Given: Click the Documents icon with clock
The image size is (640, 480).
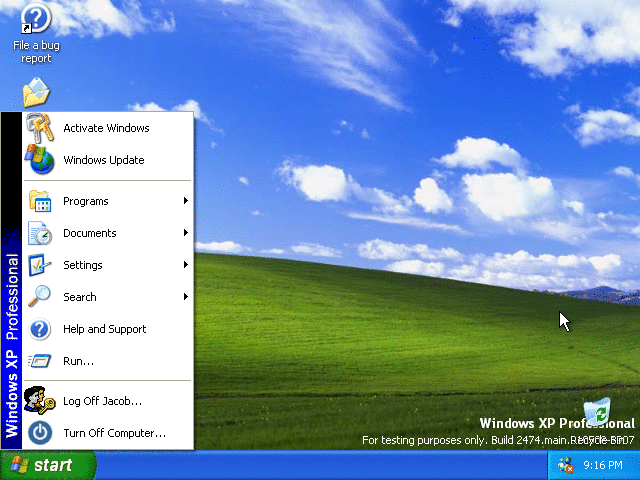Looking at the screenshot, I should click(x=40, y=233).
